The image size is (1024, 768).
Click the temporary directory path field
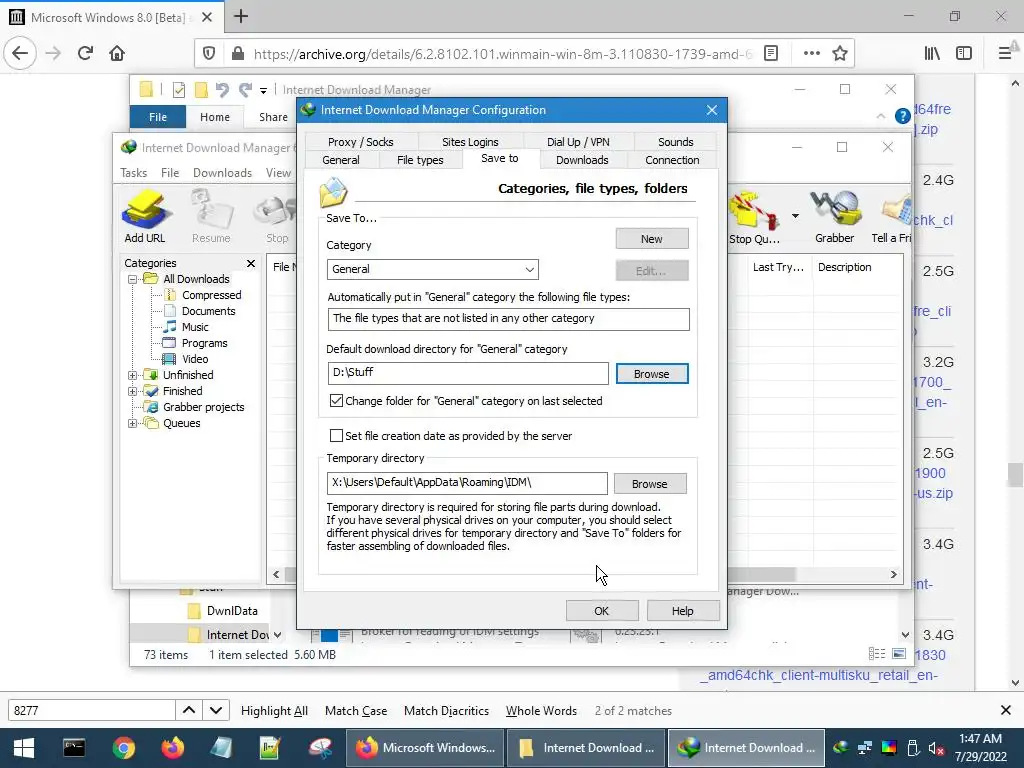pyautogui.click(x=467, y=483)
